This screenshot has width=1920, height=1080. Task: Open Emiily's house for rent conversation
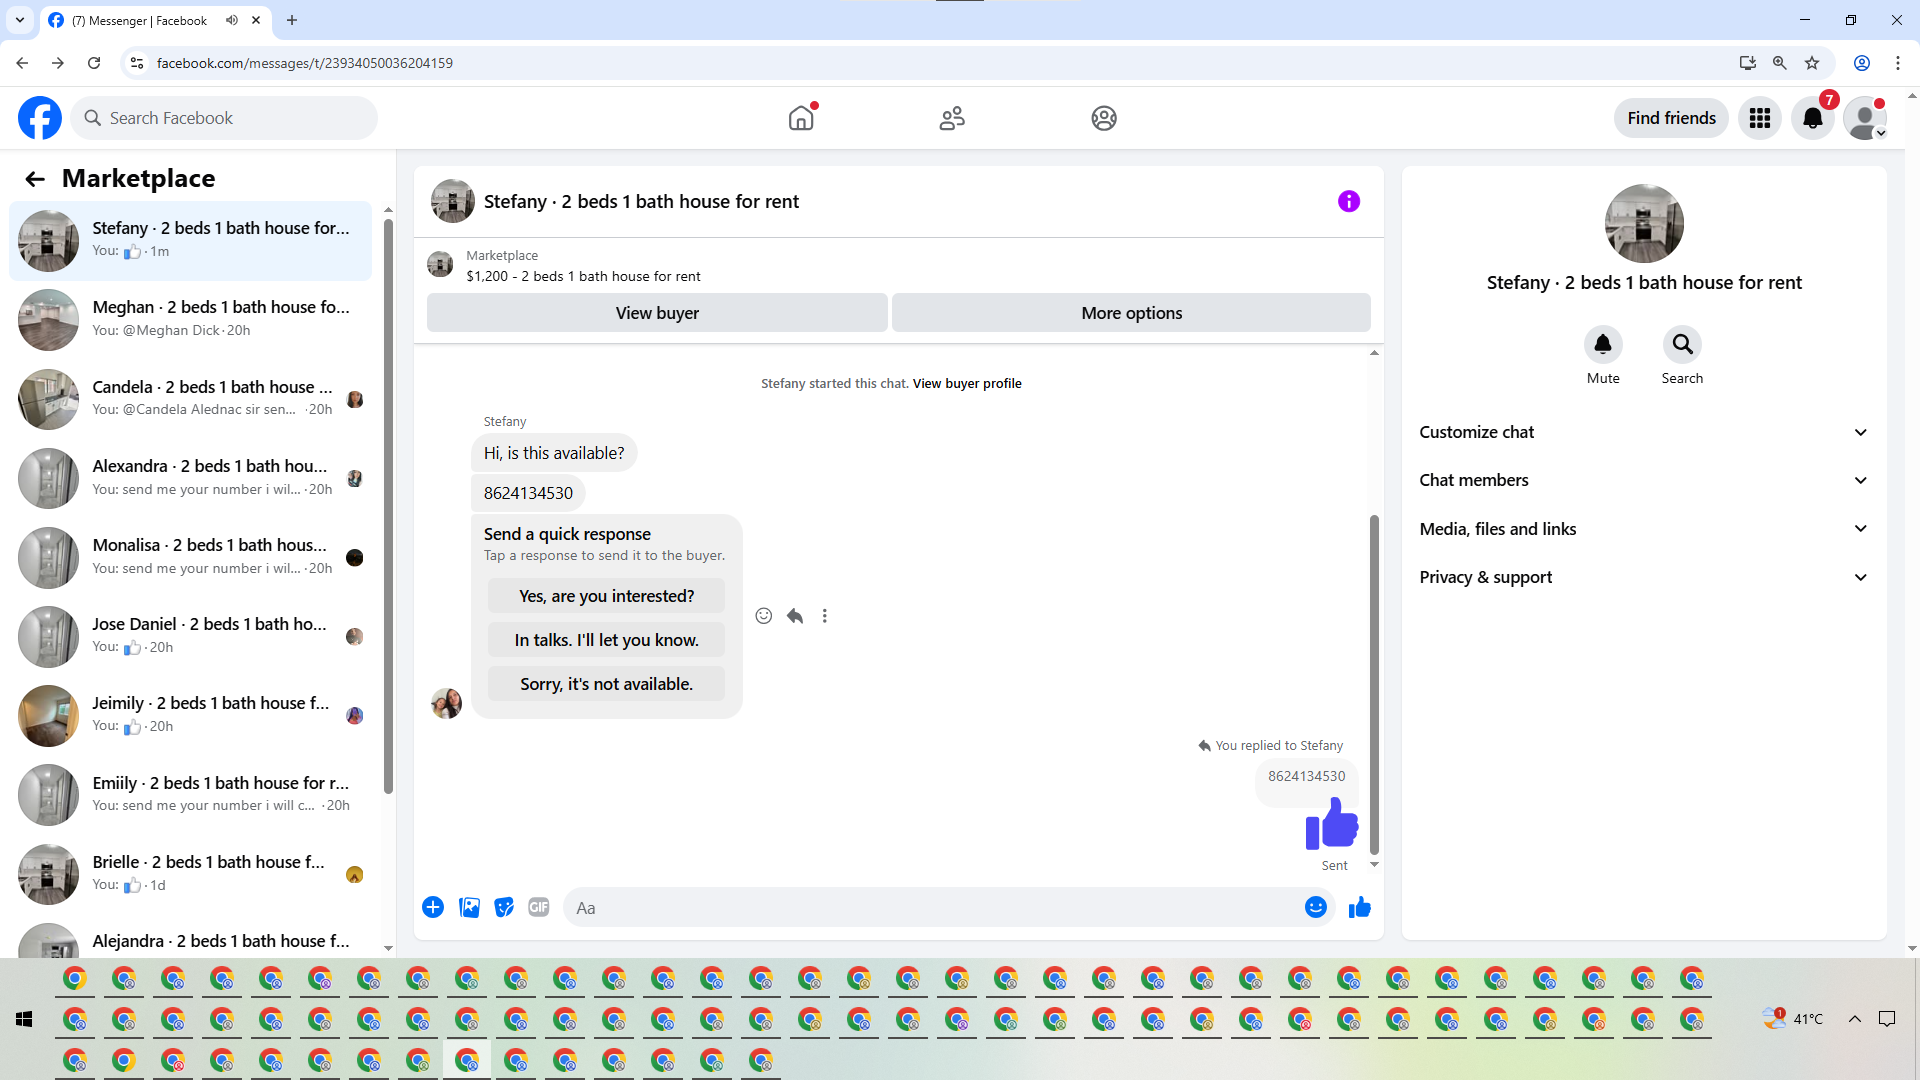point(190,795)
